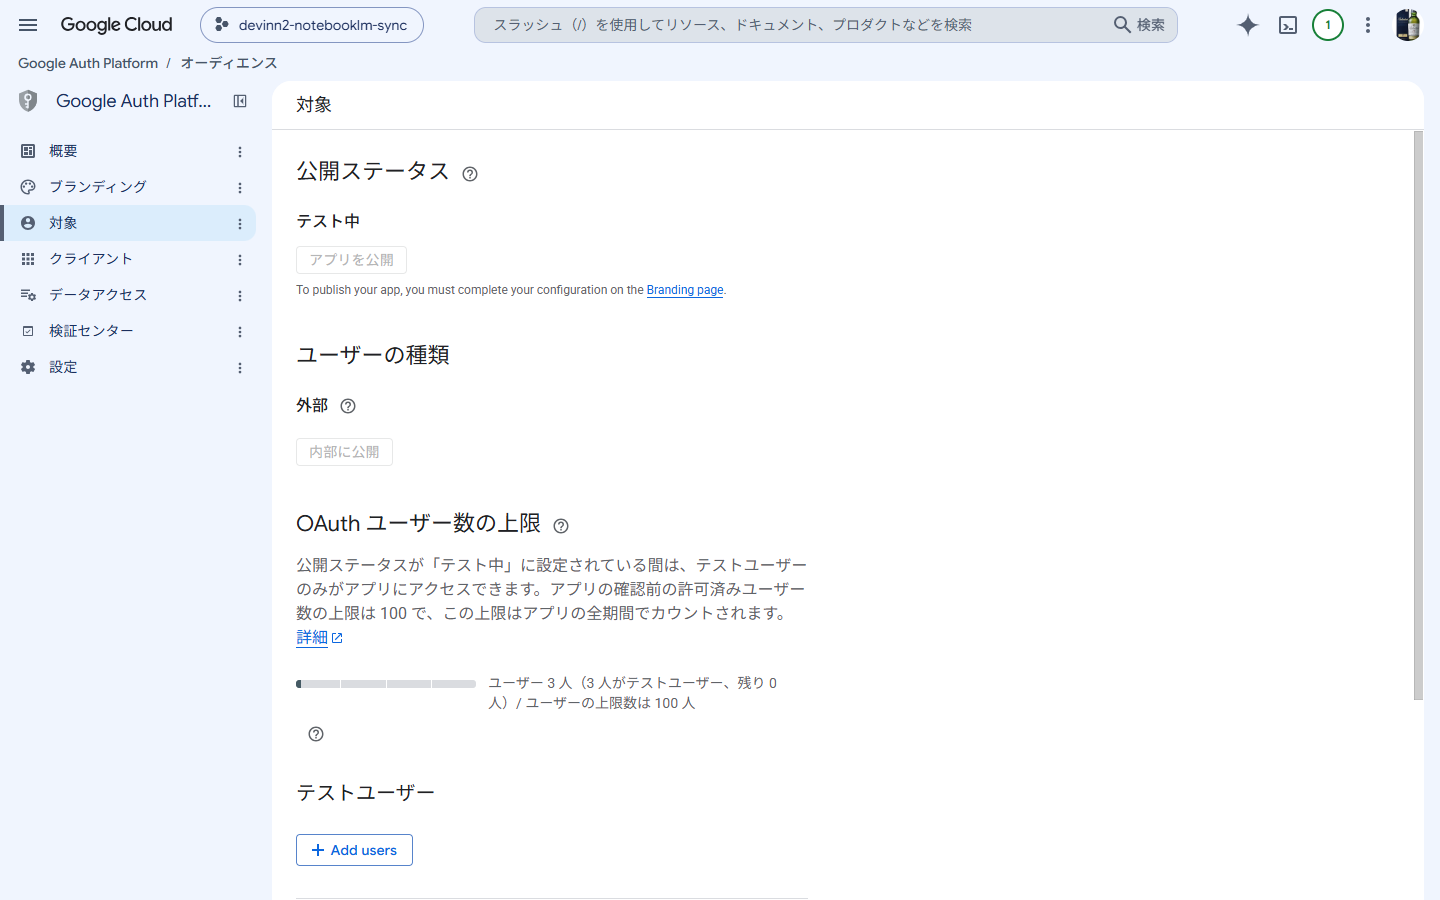Open the three-dot menu beside ブランディング
This screenshot has width=1440, height=900.
pos(240,188)
